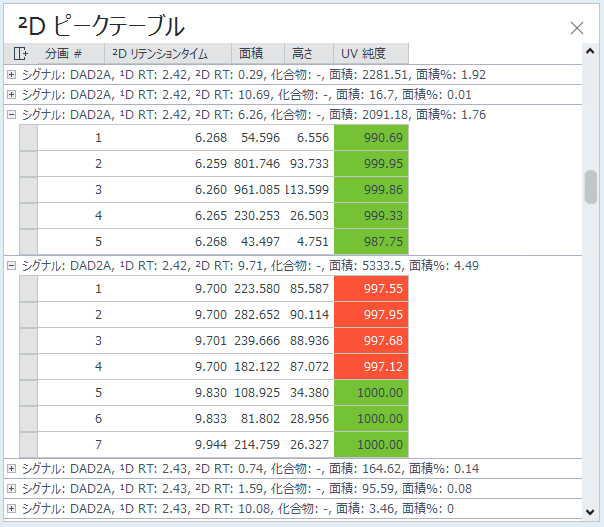Viewport: 604px width, 527px height.
Task: Select the height cell 87.072
Action: pos(309,367)
